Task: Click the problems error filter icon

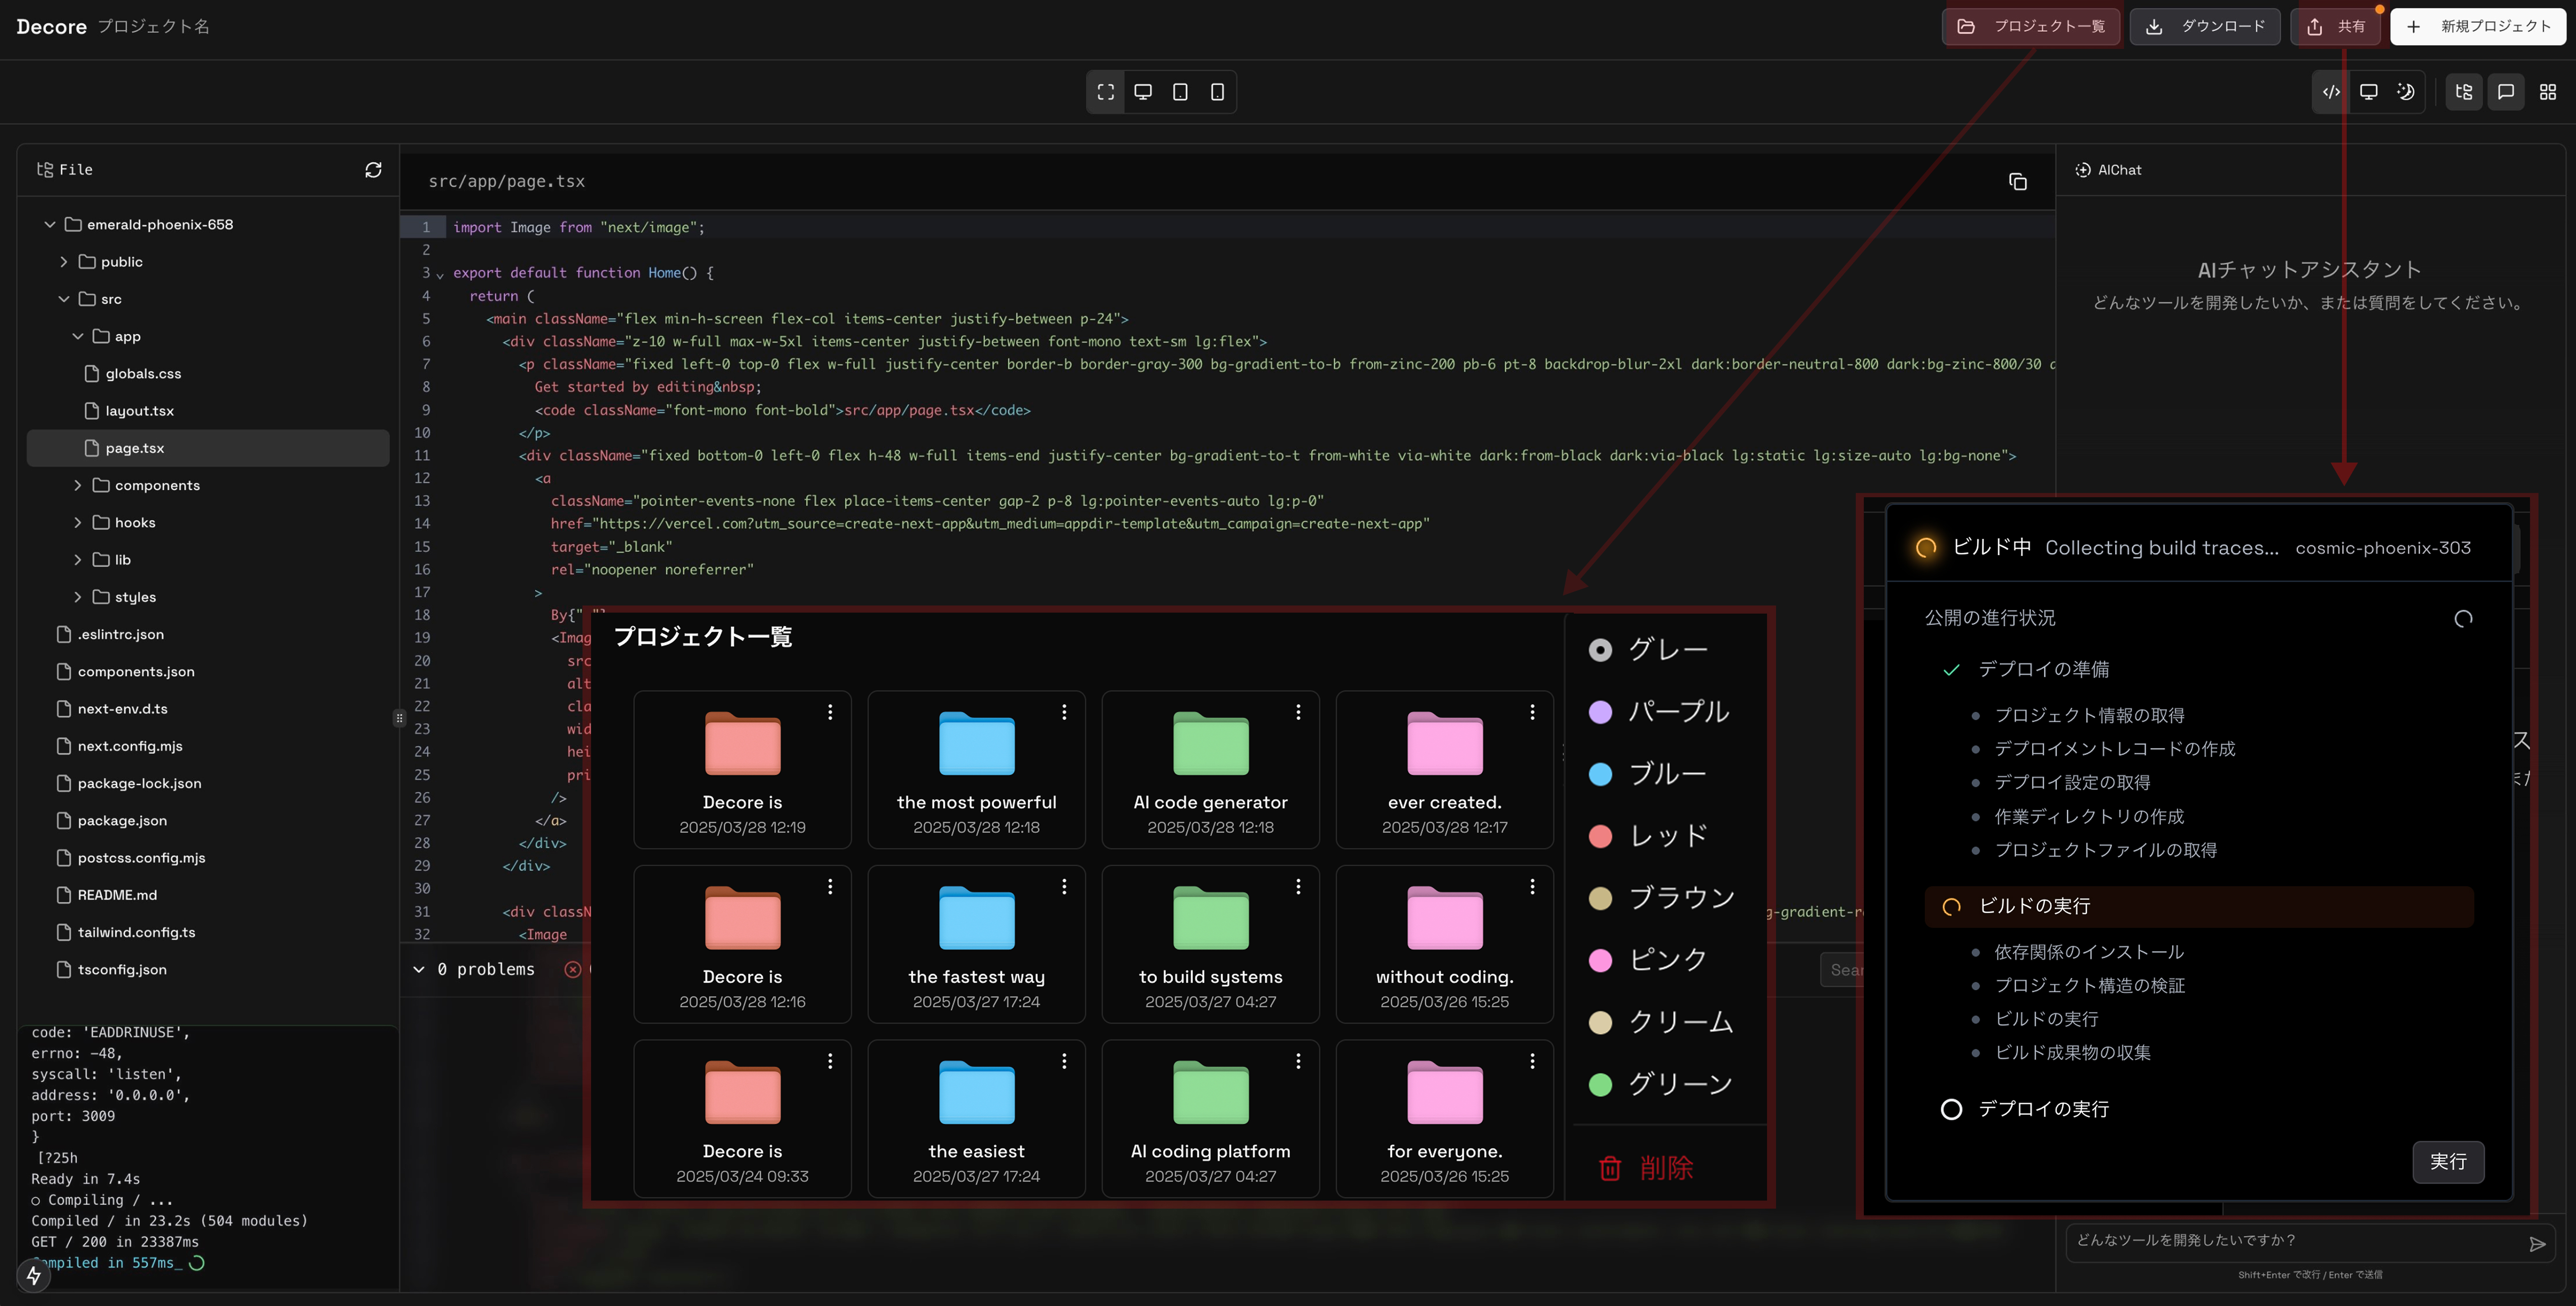Action: 573,969
